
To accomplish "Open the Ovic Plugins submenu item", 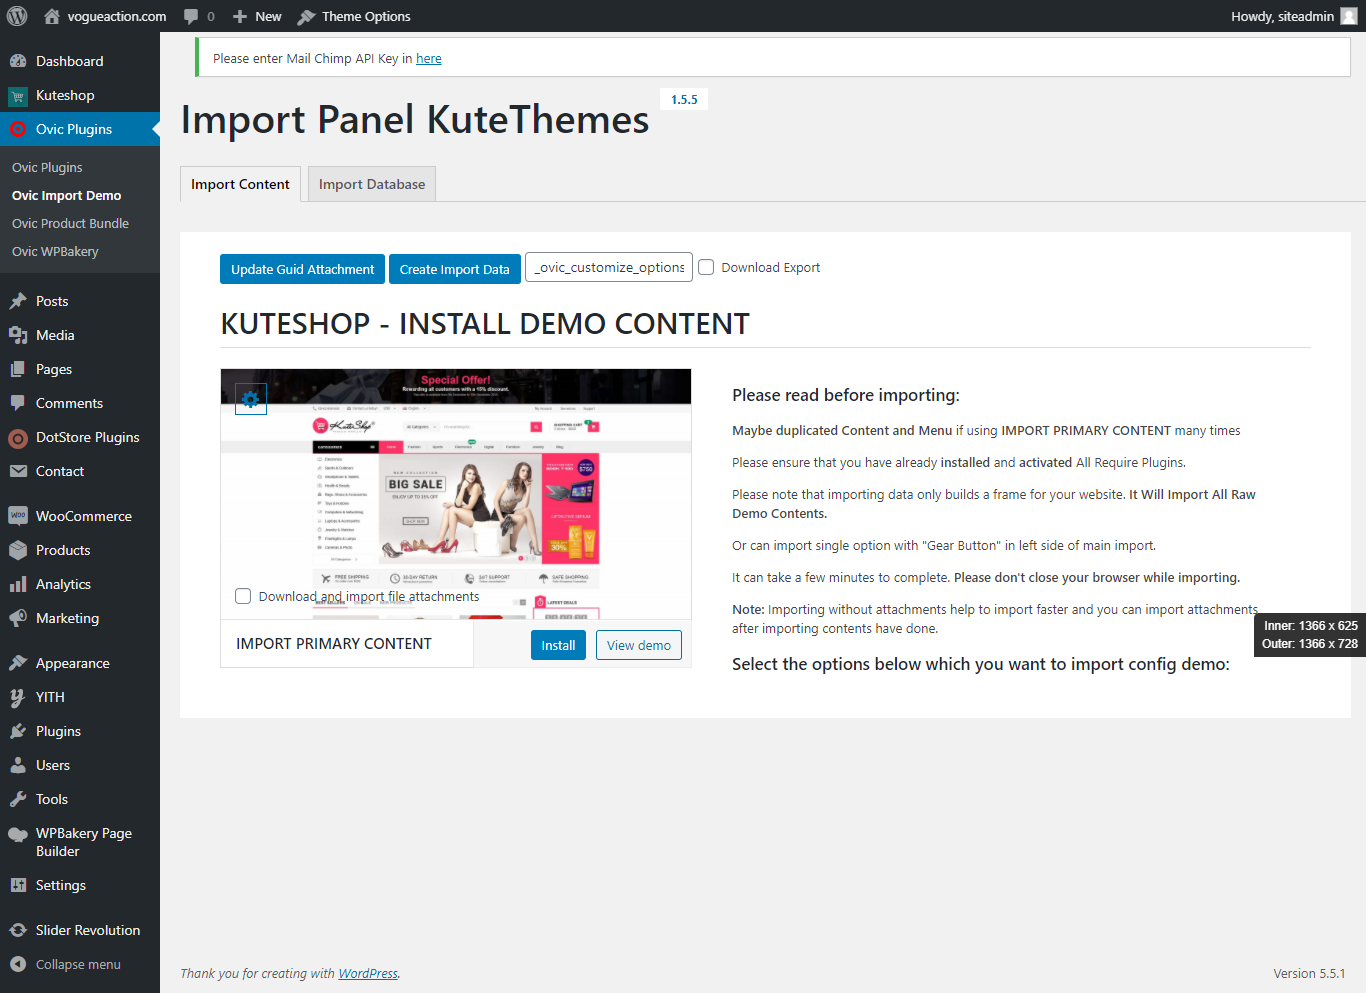I will pyautogui.click(x=47, y=167).
